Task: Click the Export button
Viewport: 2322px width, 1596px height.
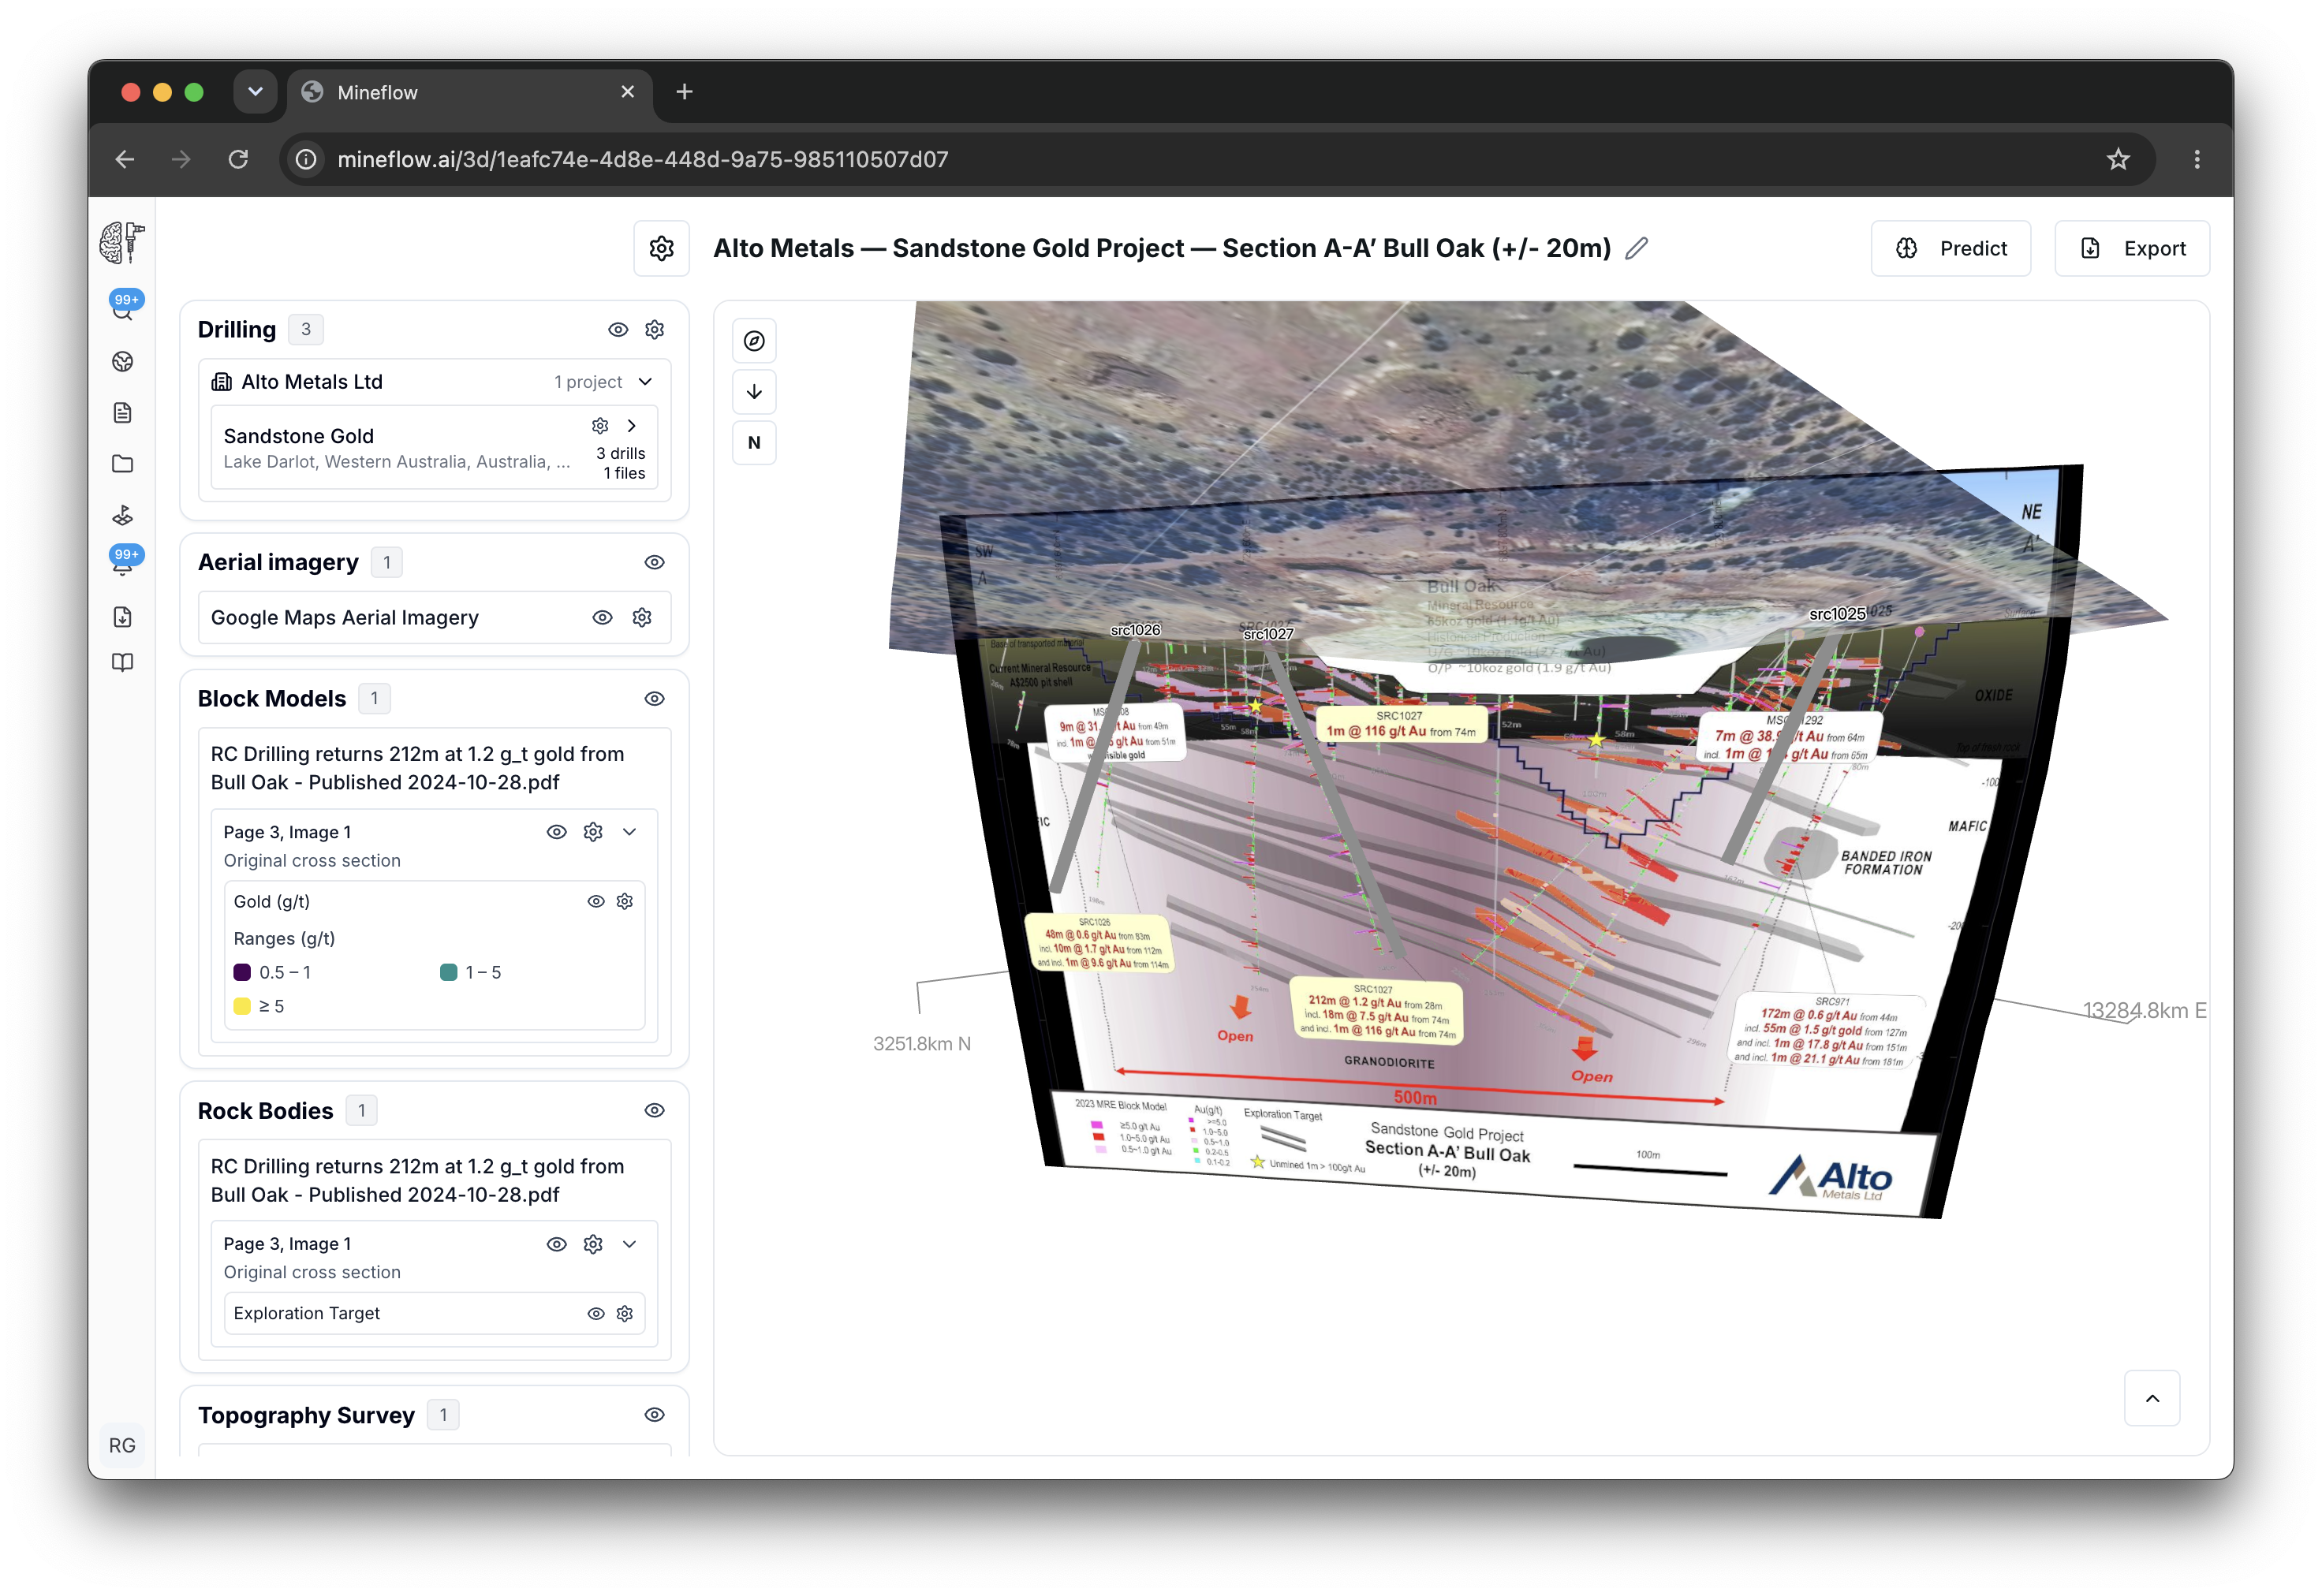Action: pyautogui.click(x=2132, y=248)
